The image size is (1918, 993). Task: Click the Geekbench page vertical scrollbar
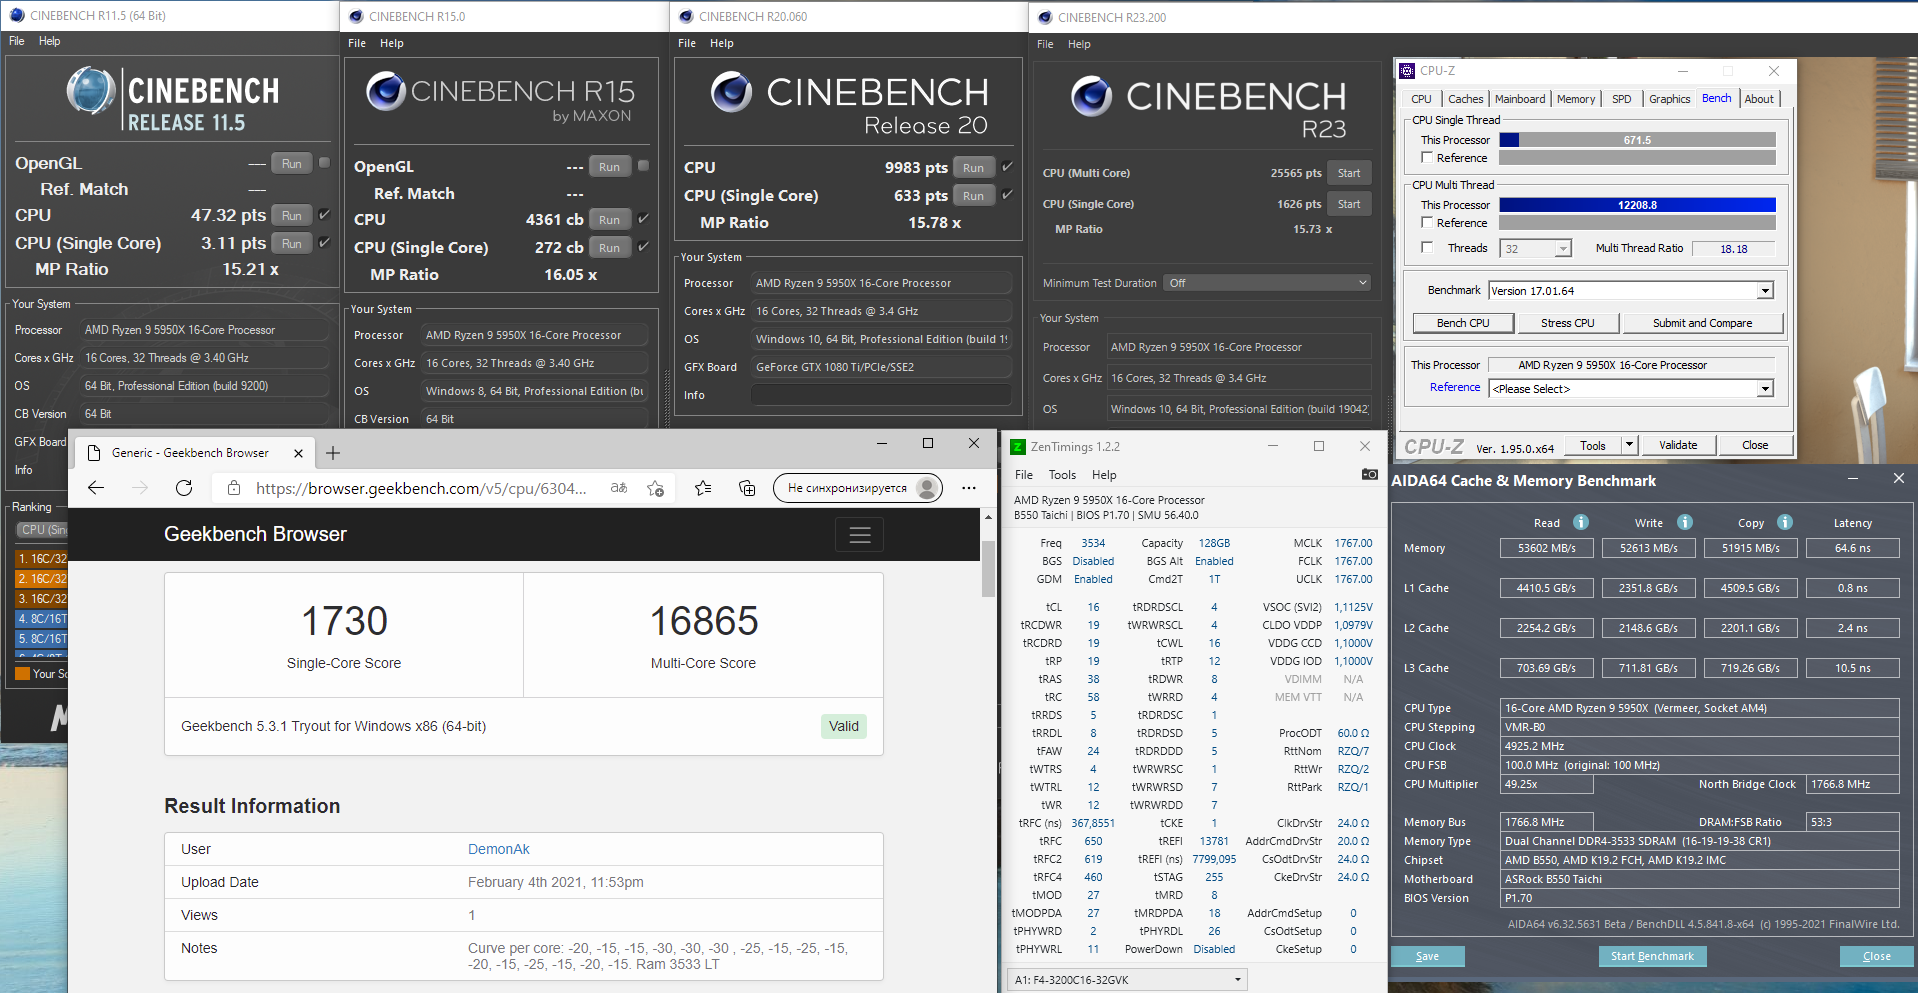988,568
